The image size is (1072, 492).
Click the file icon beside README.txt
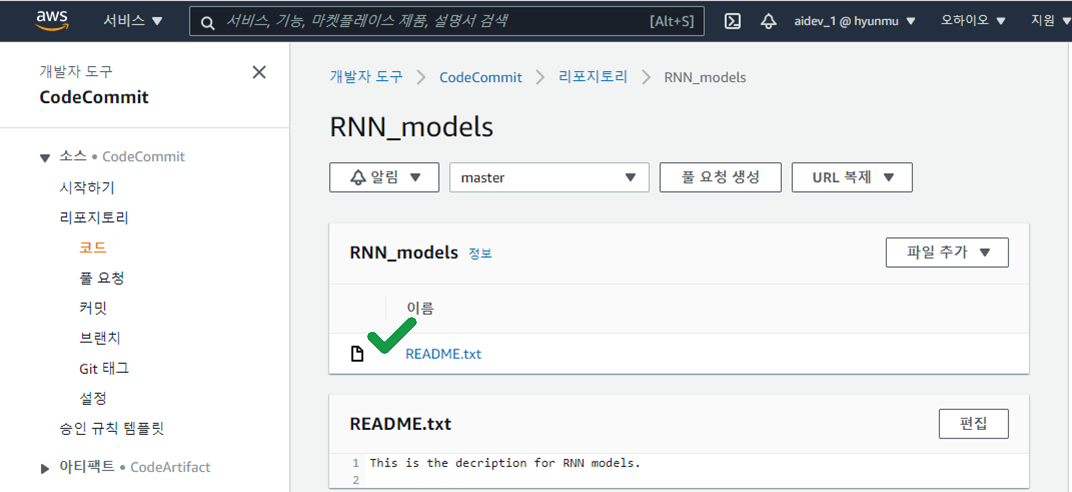click(357, 354)
